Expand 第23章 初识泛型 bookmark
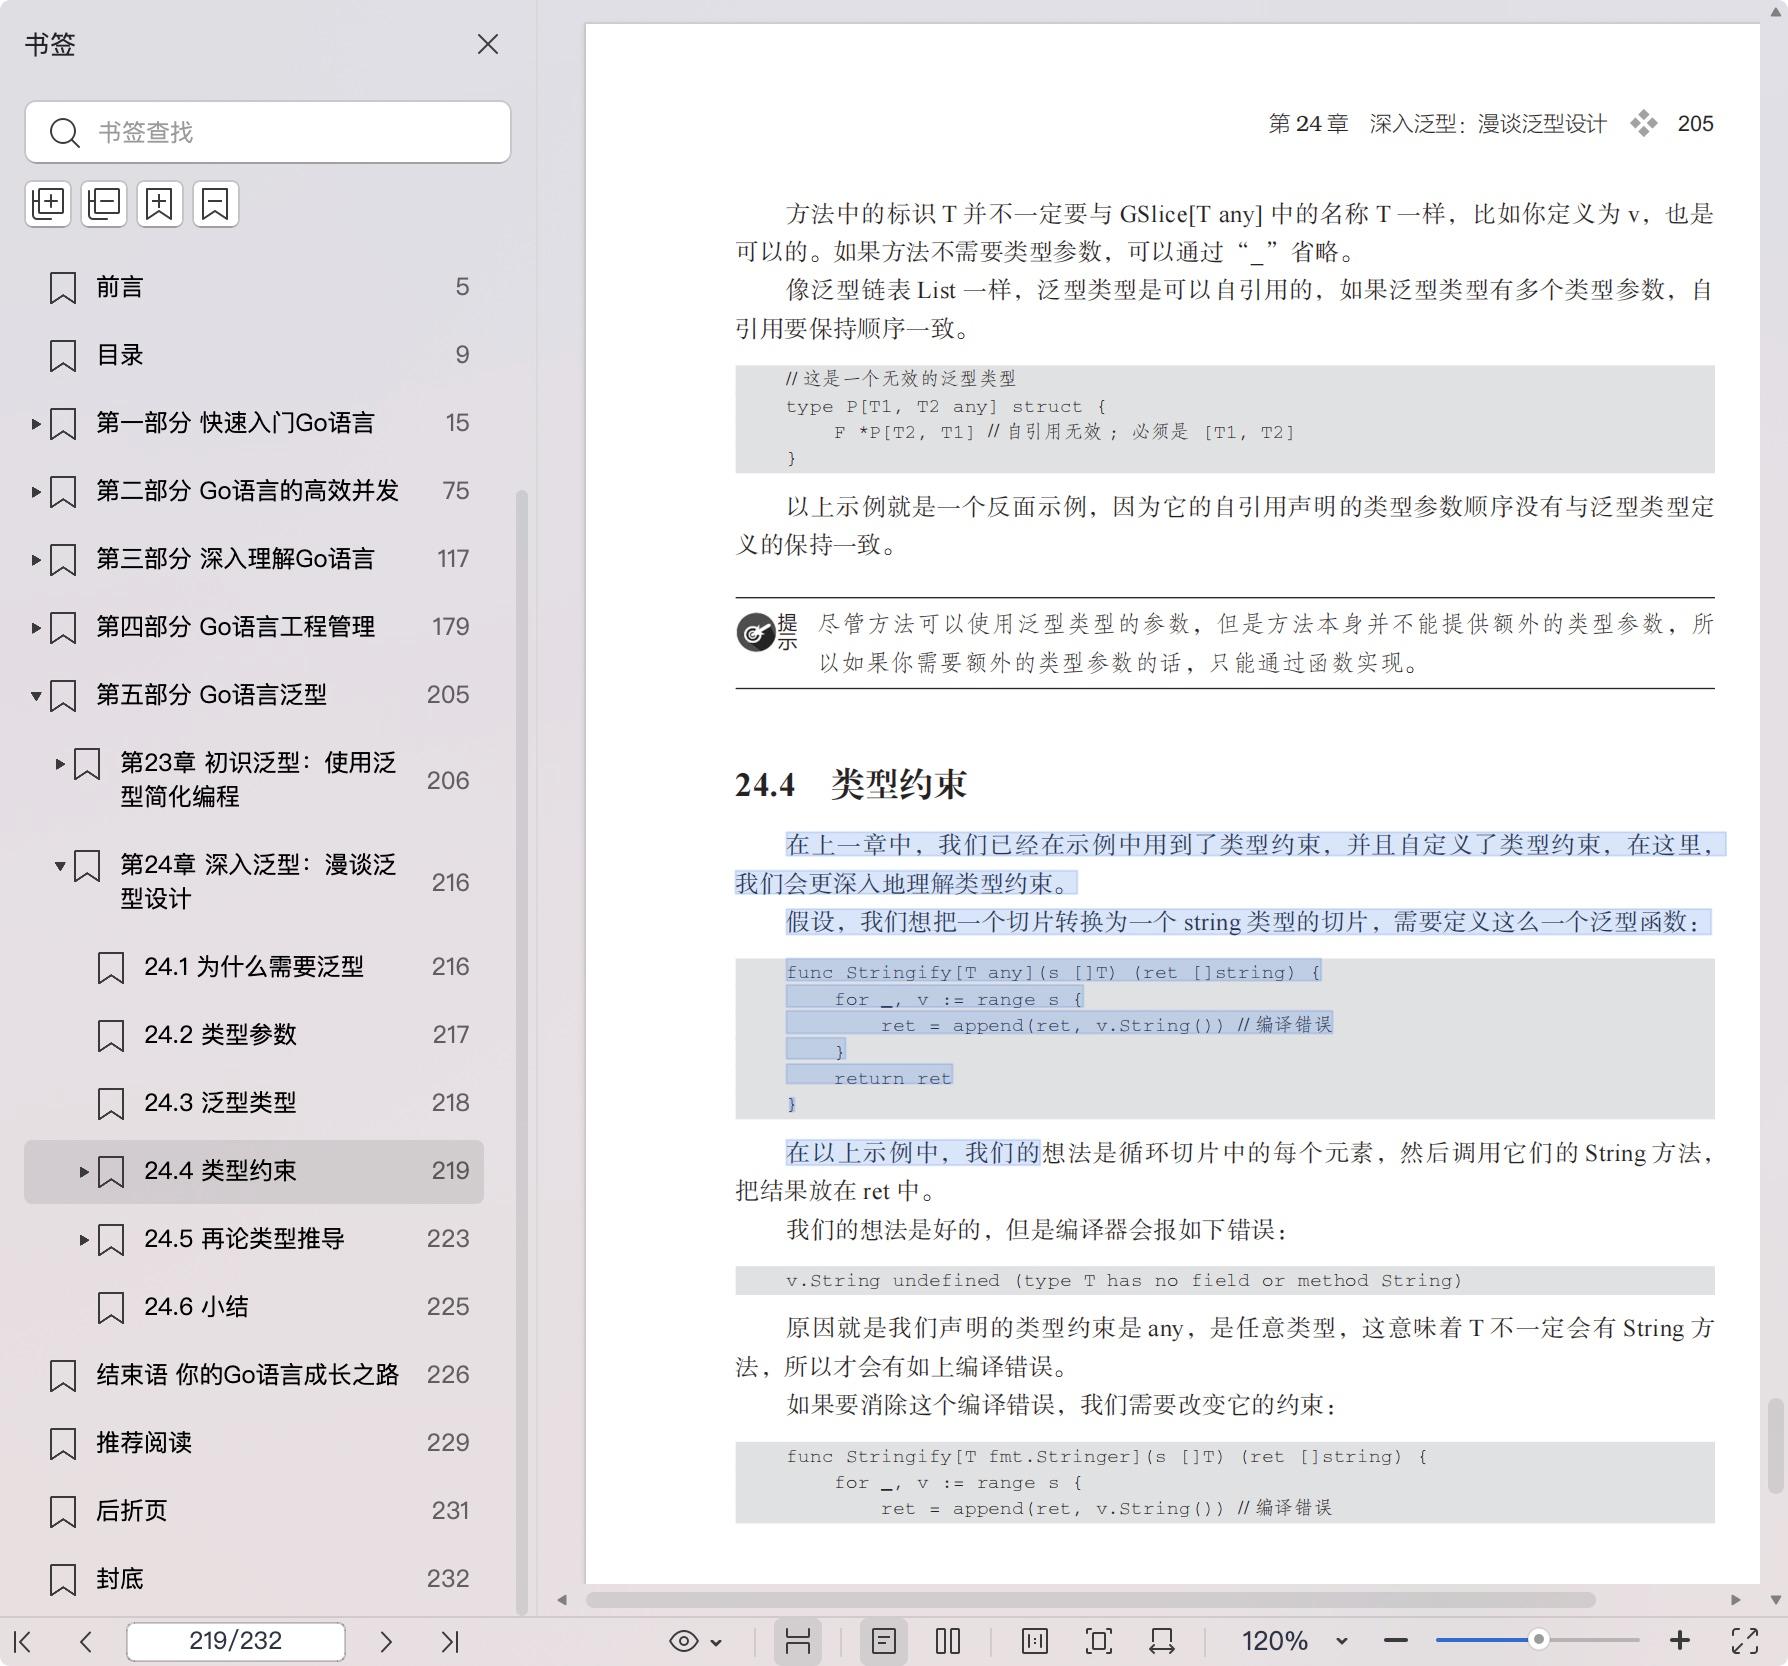 click(60, 764)
